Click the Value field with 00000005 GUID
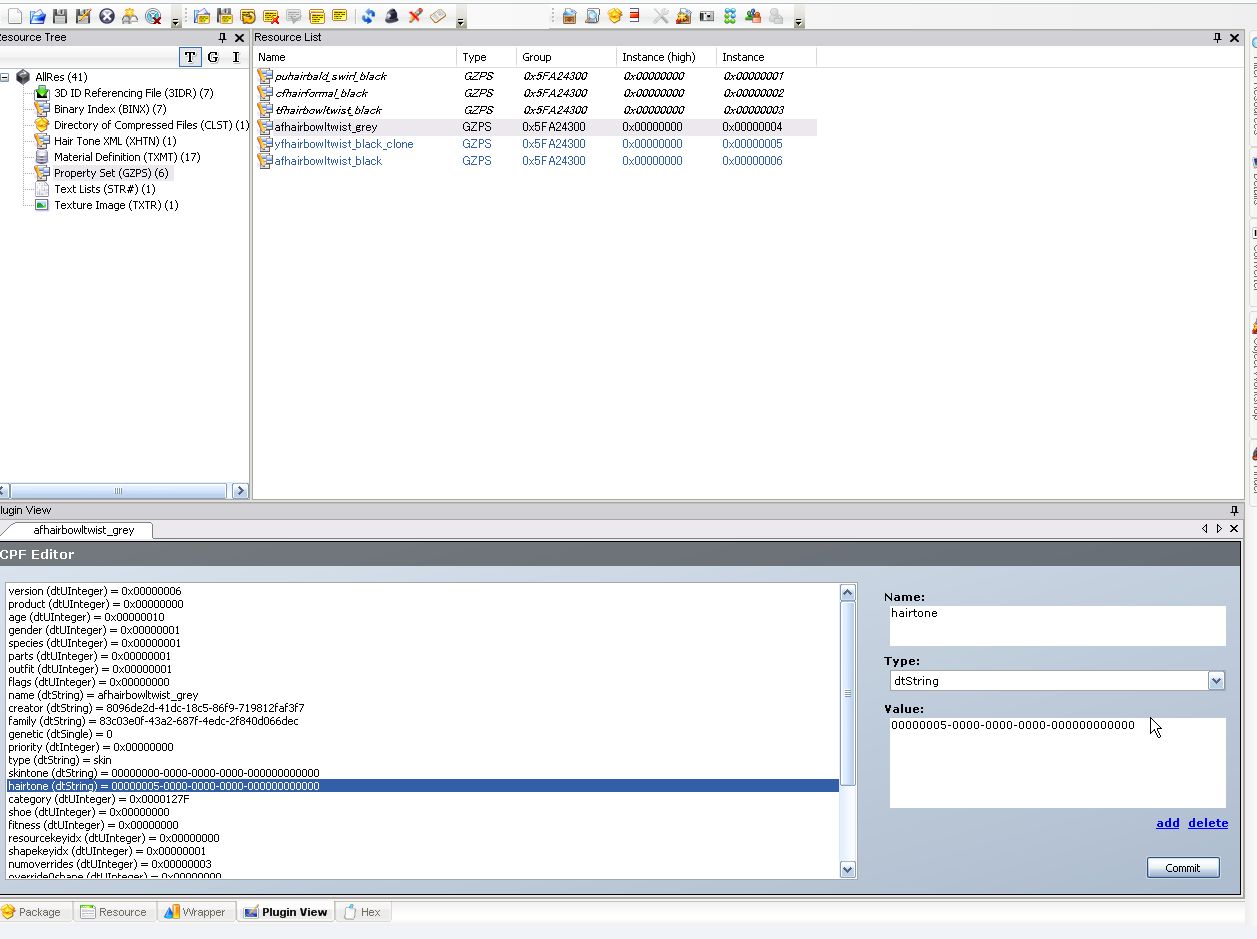 click(x=1057, y=762)
